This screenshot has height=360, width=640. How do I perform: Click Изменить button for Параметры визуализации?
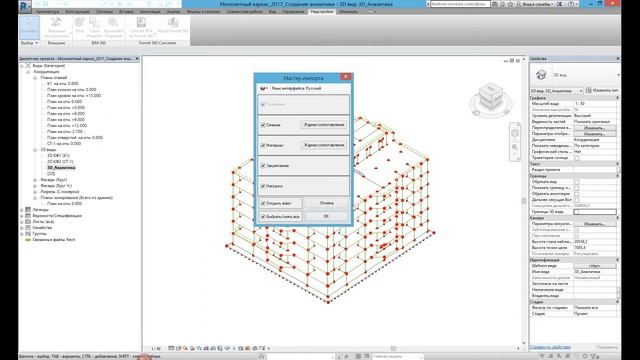[595, 224]
